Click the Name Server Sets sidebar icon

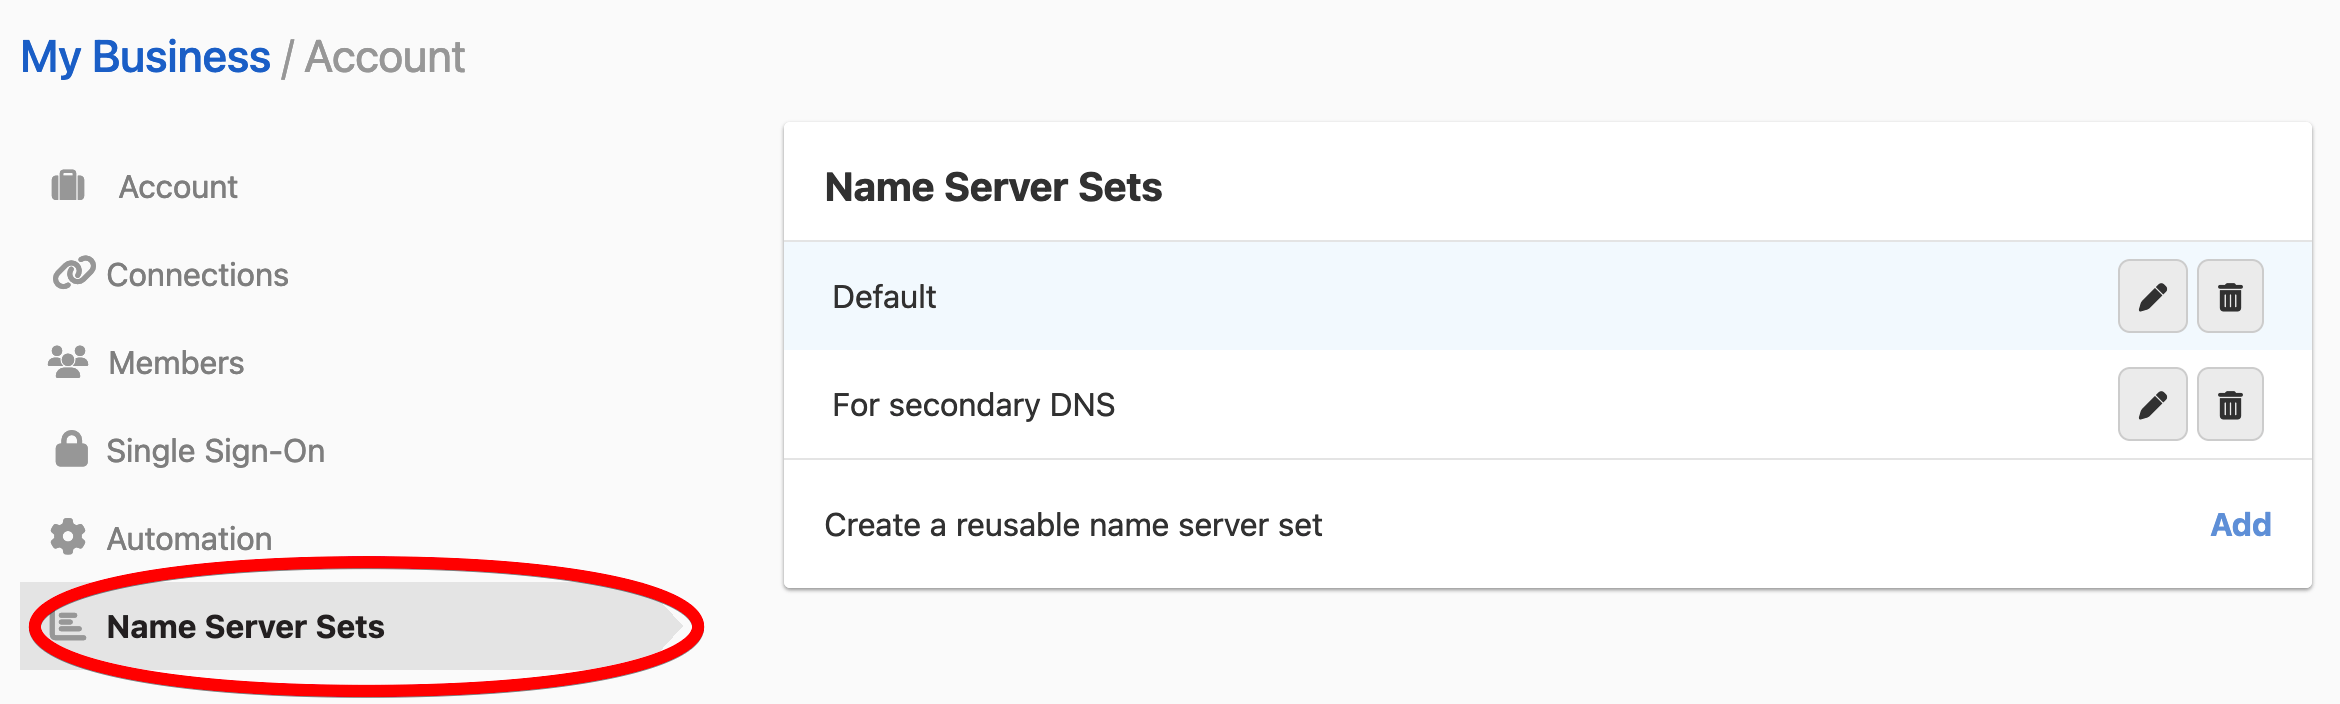click(68, 626)
